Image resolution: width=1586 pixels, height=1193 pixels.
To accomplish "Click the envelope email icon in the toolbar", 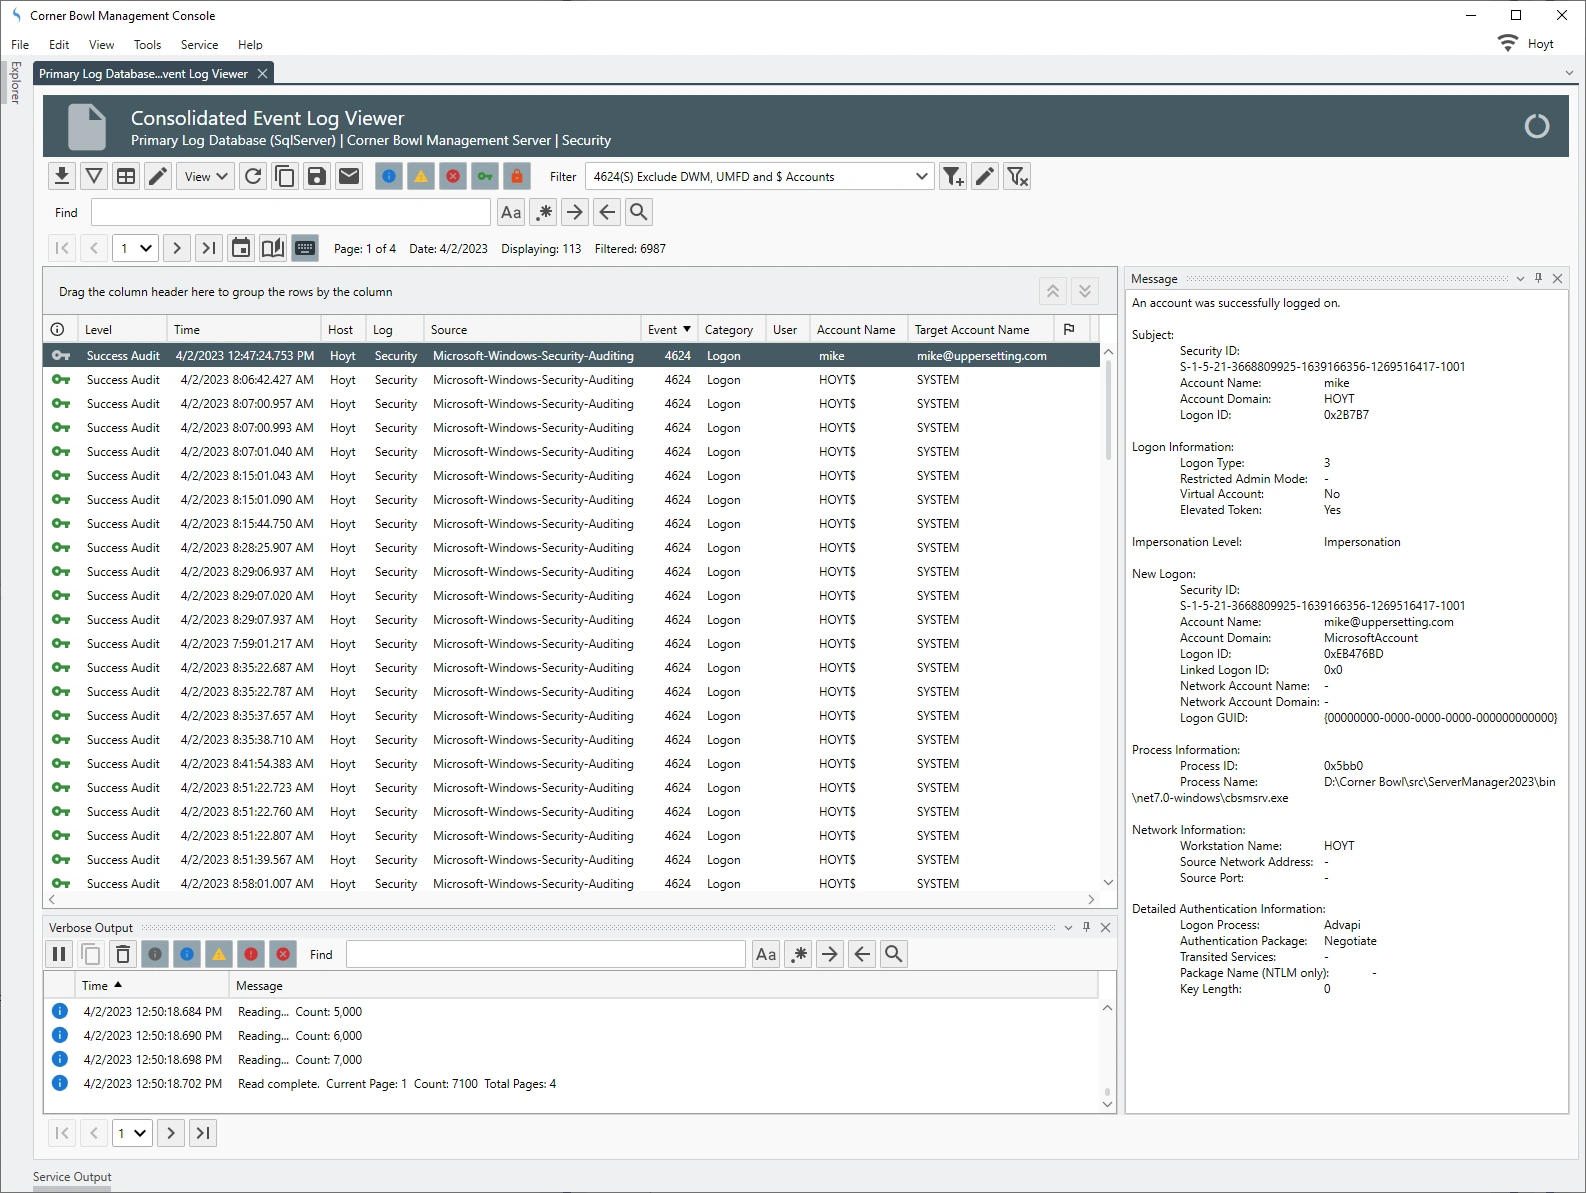I will (x=349, y=177).
